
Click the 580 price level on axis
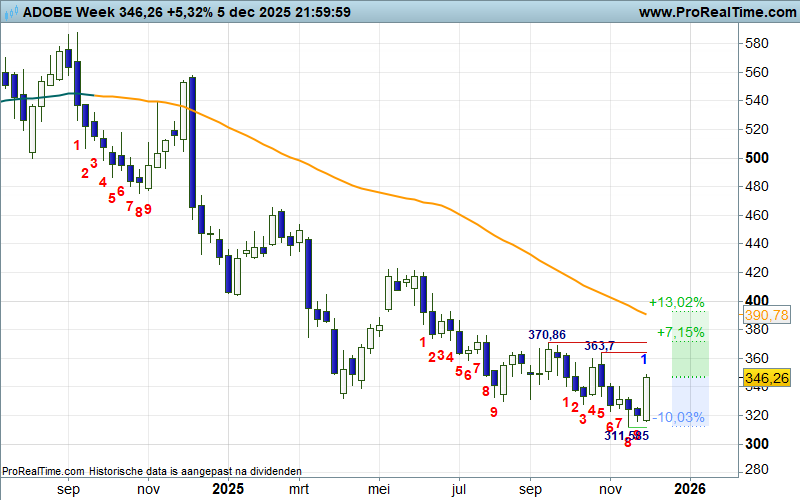[757, 44]
